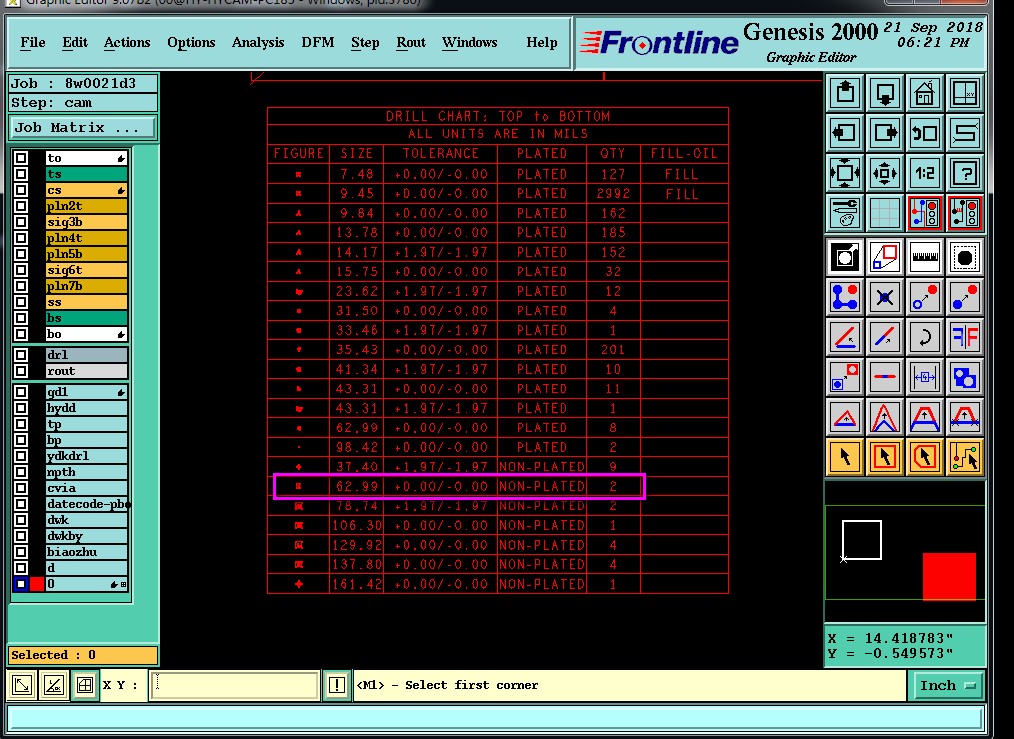Click the connected blue dots icon

pos(845,297)
